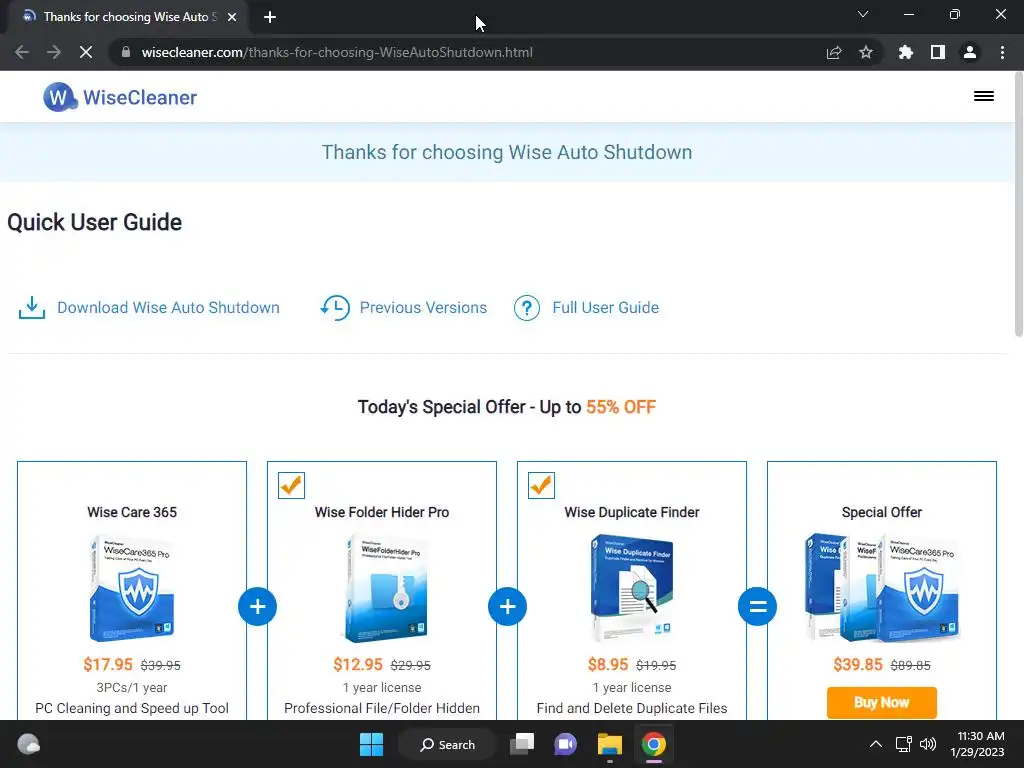Go back to previous page

tap(22, 52)
